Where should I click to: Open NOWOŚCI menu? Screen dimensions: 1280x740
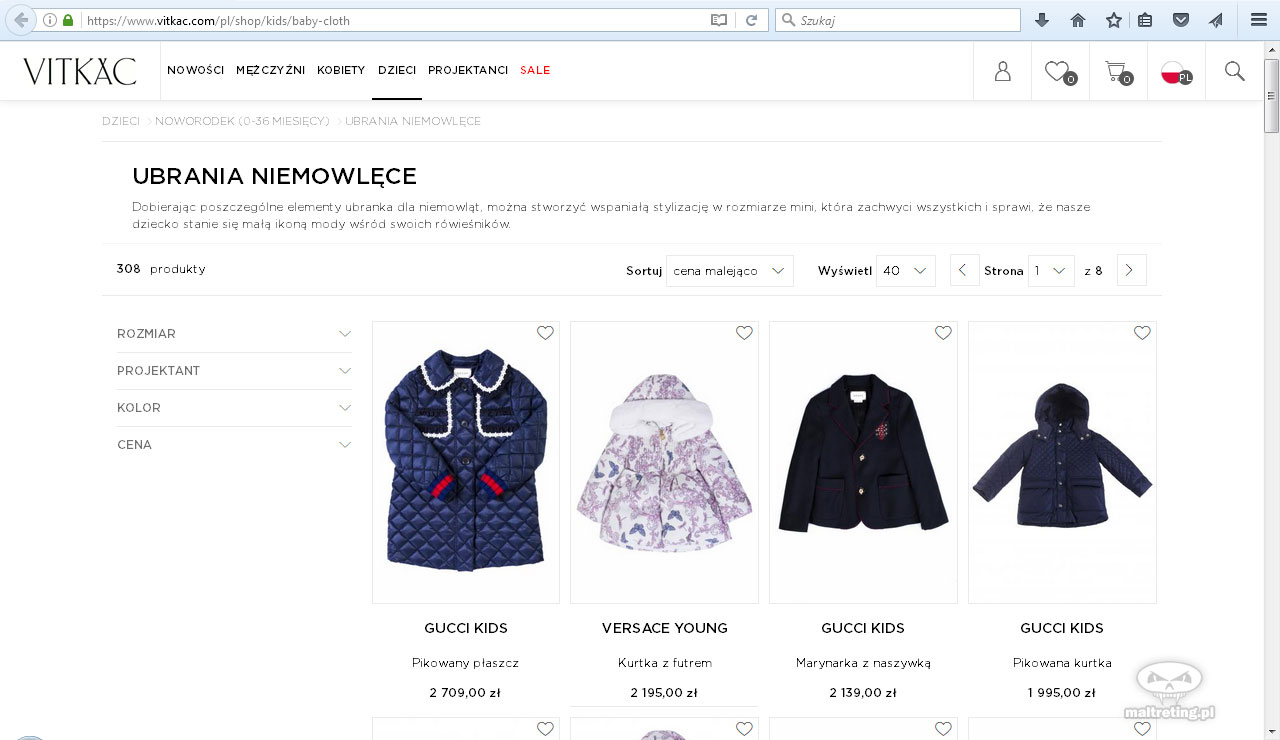point(196,71)
